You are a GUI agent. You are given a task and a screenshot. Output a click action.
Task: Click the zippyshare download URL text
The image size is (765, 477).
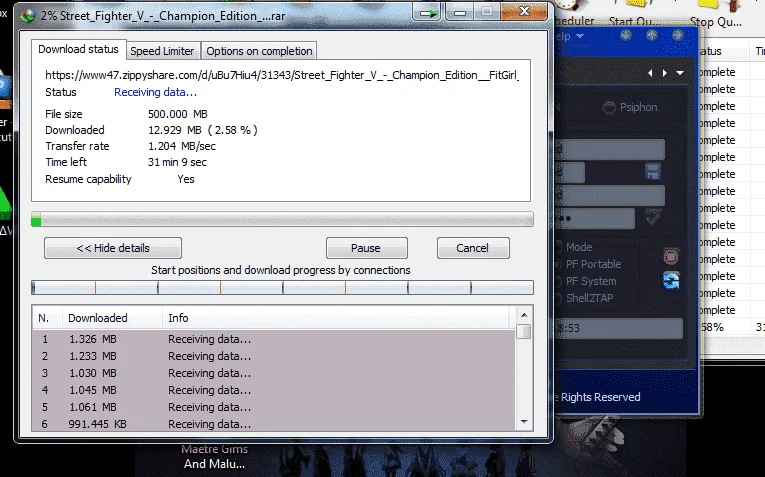tap(282, 75)
